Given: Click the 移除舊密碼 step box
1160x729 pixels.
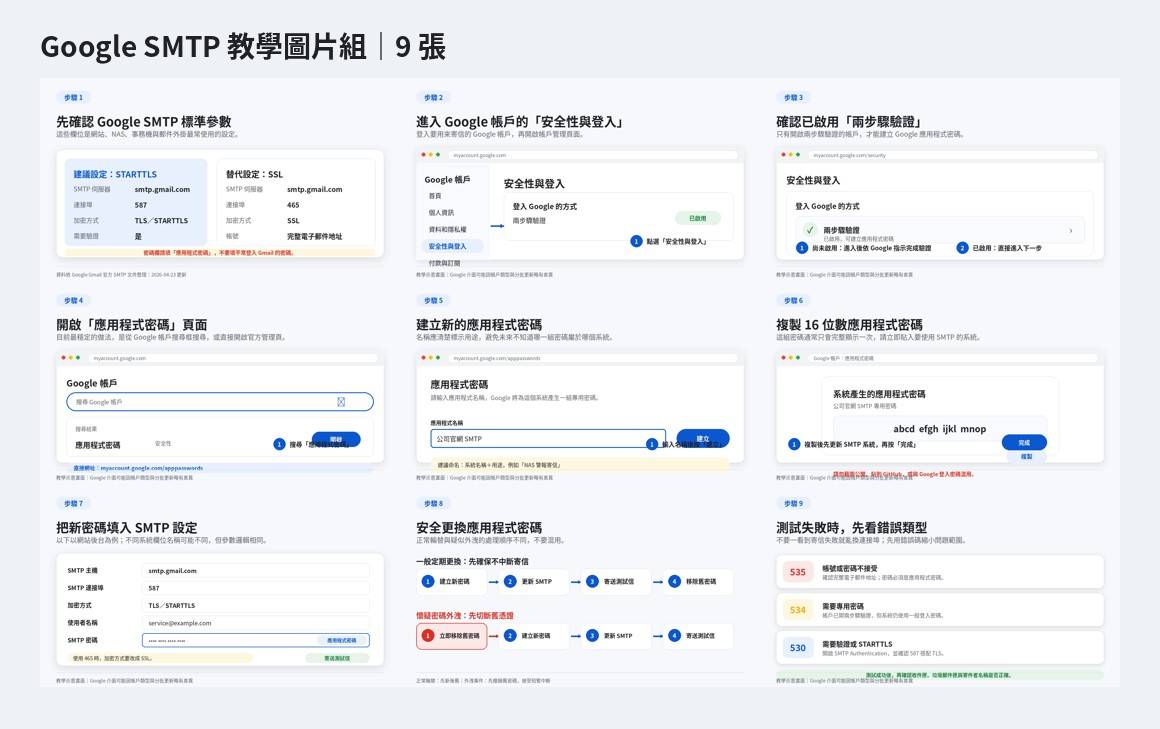Looking at the screenshot, I should pos(698,582).
